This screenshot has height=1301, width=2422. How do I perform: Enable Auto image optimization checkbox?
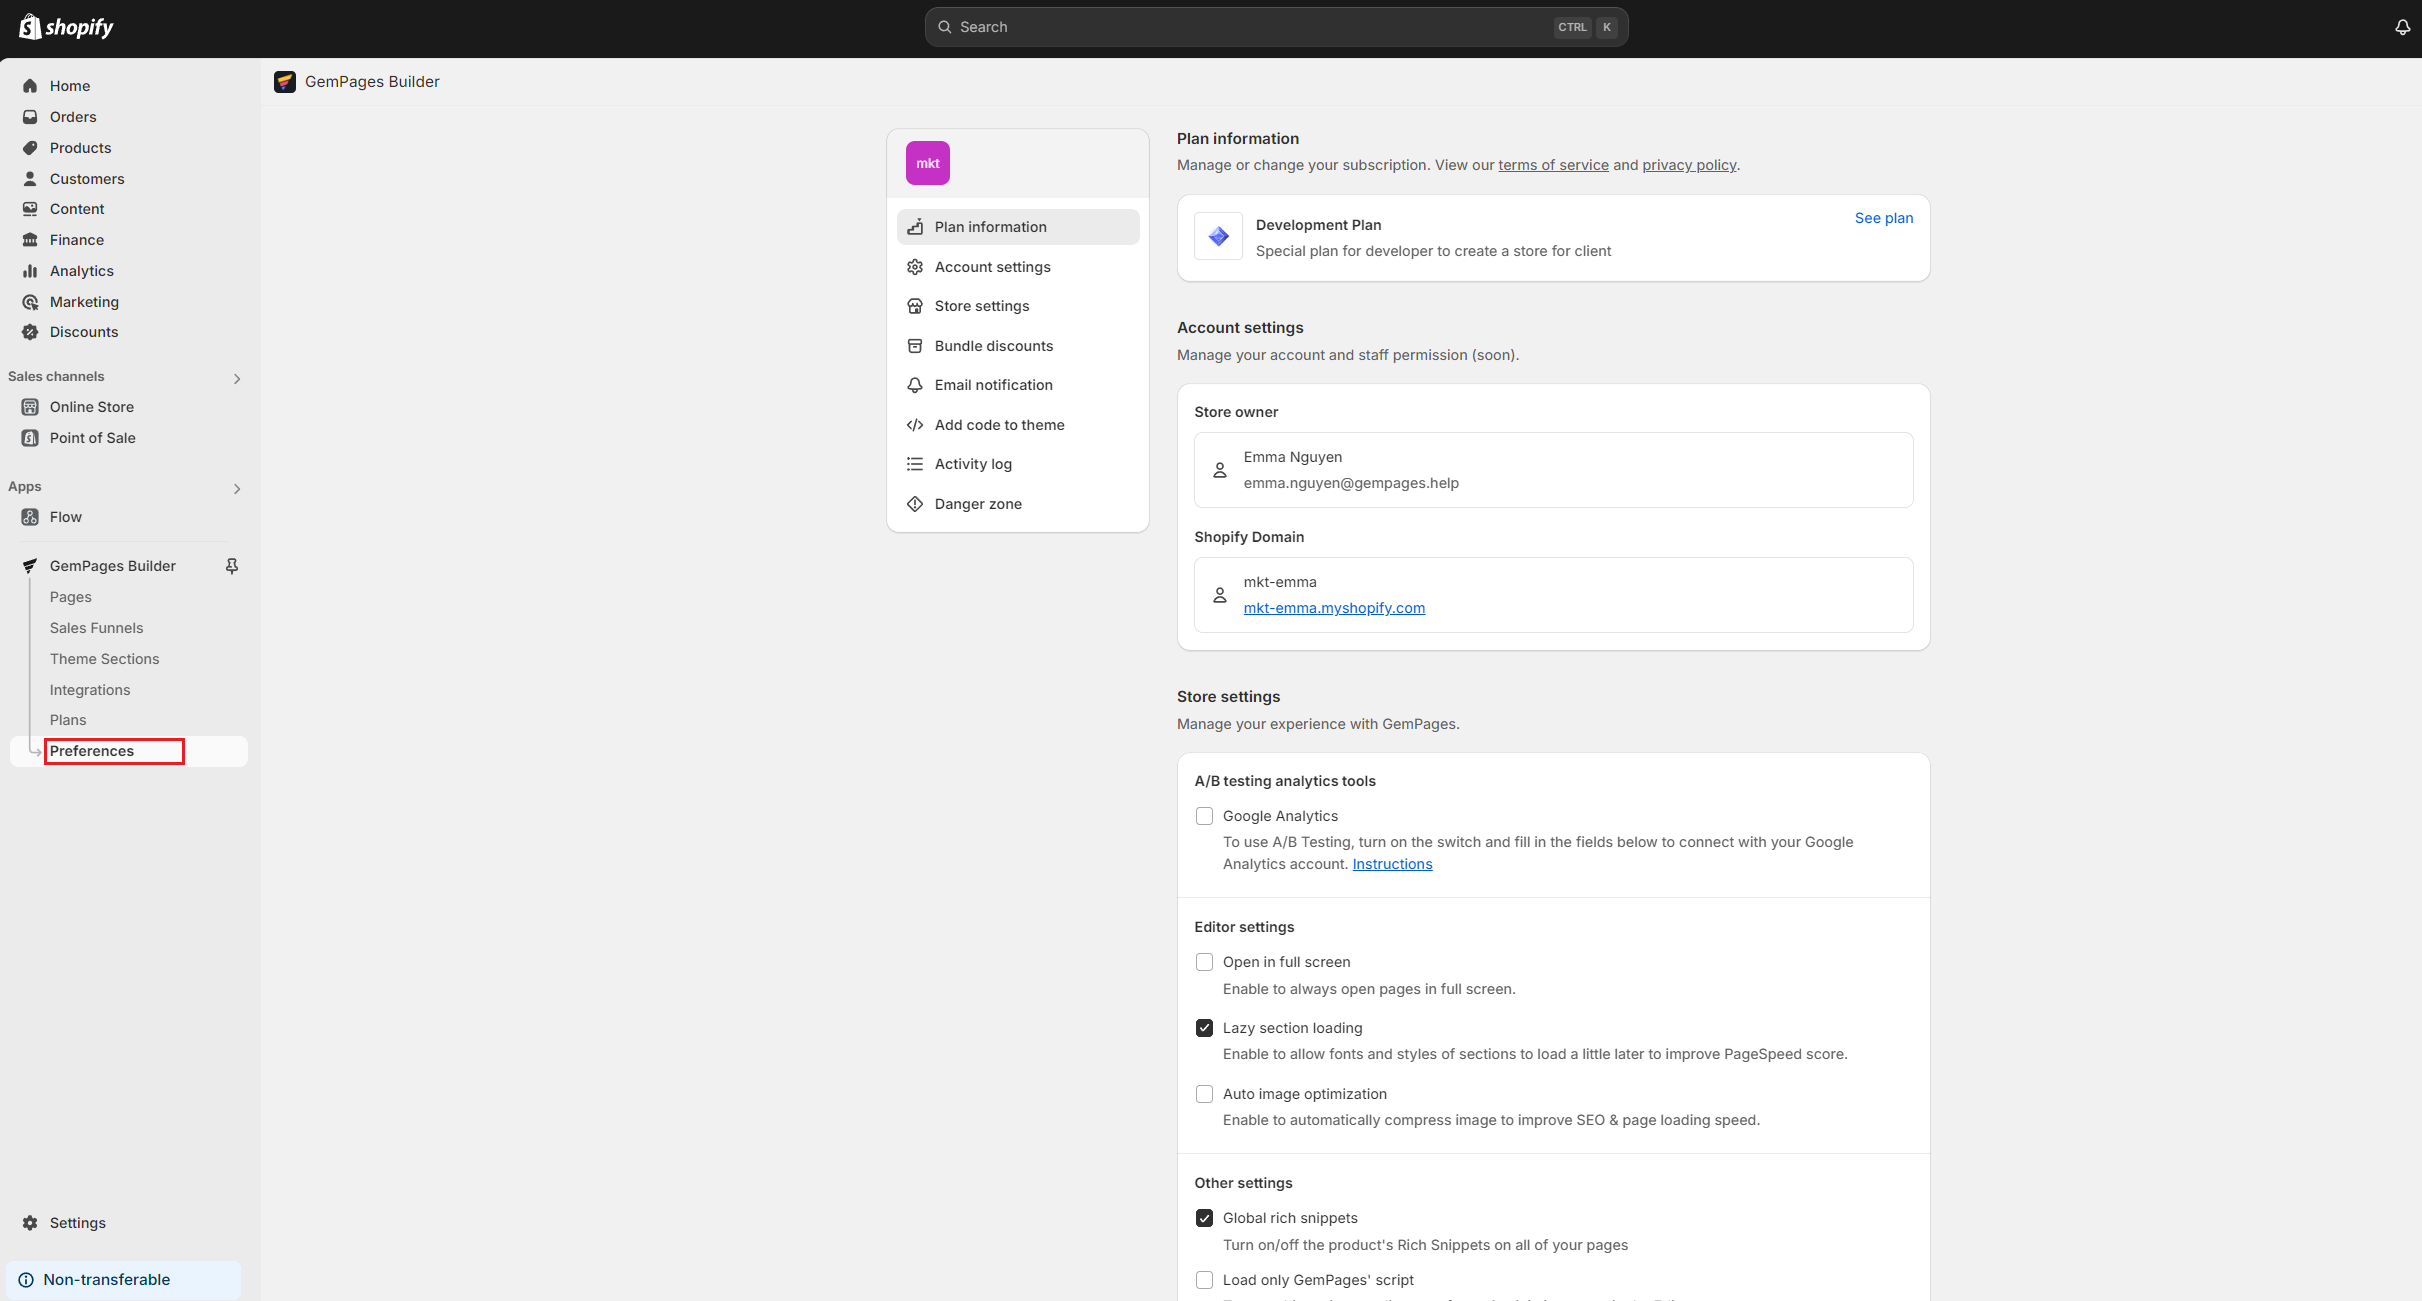pyautogui.click(x=1204, y=1094)
